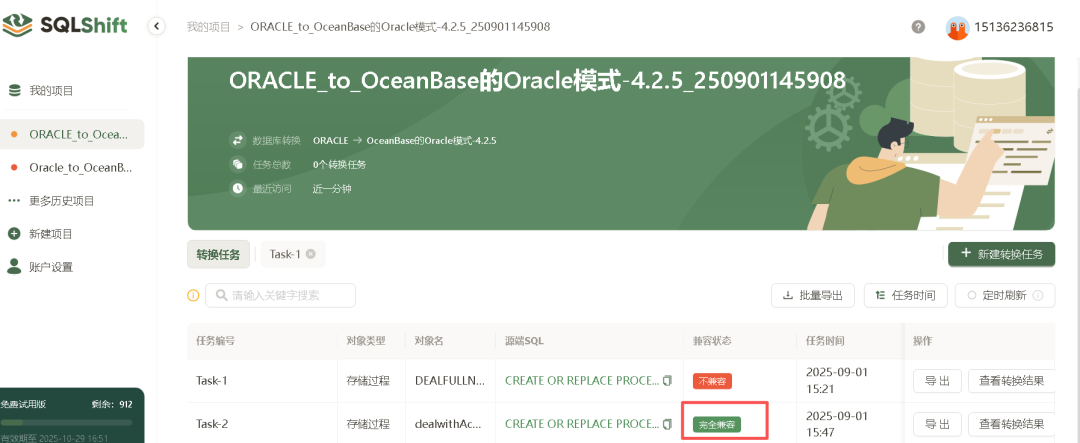Copy the Task-2 source SQL
The height and width of the screenshot is (443, 1080).
tap(667, 424)
